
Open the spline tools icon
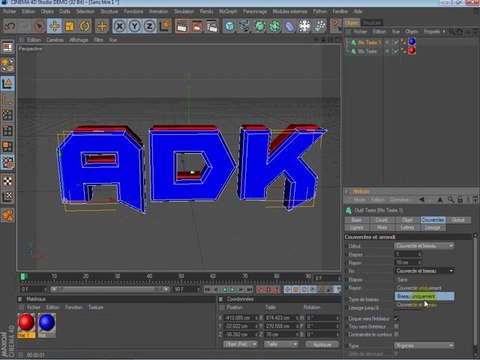(244, 26)
